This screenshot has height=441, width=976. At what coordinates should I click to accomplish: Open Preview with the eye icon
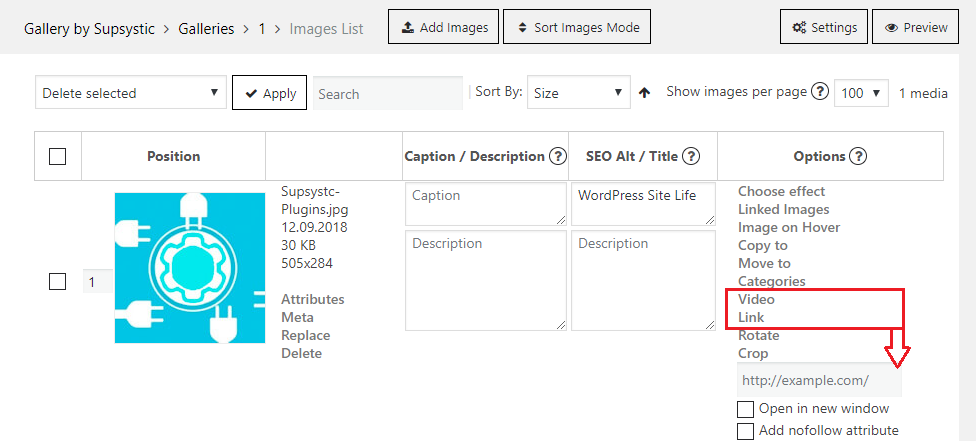(x=916, y=27)
